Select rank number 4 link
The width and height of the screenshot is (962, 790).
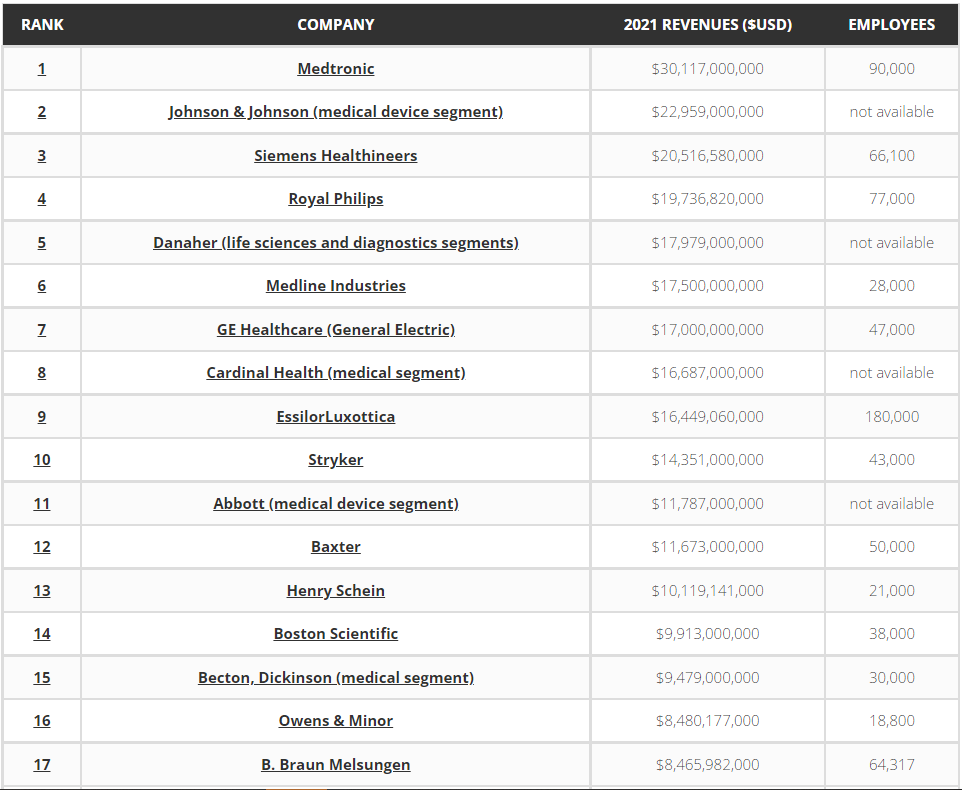[42, 199]
